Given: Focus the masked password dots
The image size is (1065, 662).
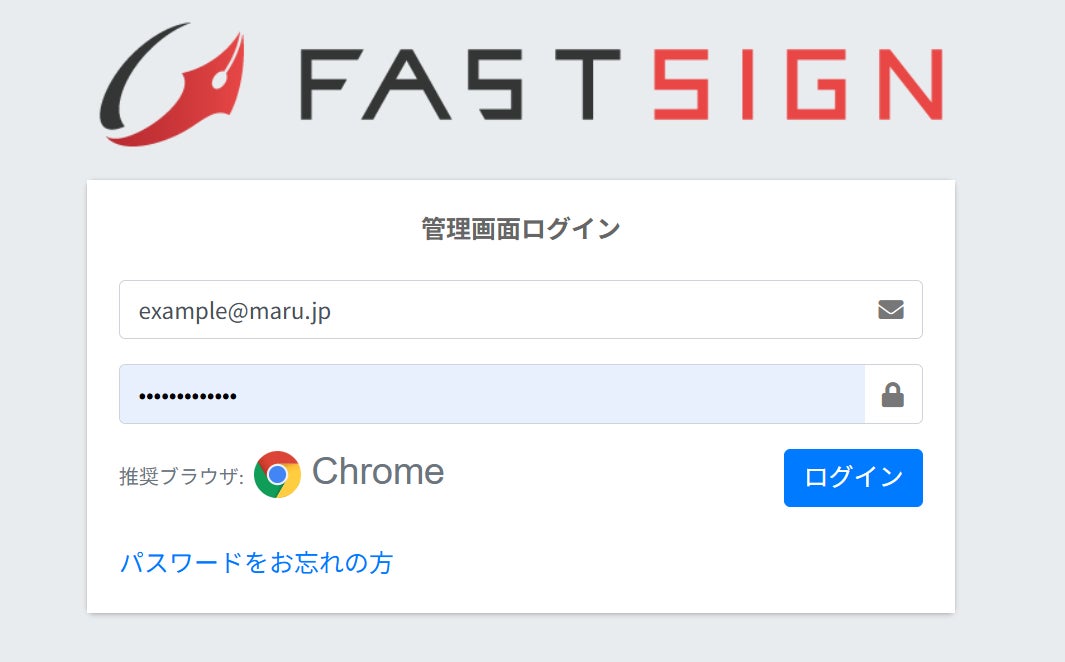Looking at the screenshot, I should pos(188,396).
